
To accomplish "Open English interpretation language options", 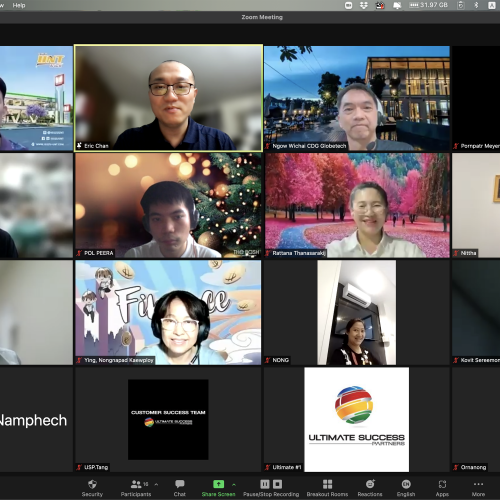I will click(x=406, y=488).
